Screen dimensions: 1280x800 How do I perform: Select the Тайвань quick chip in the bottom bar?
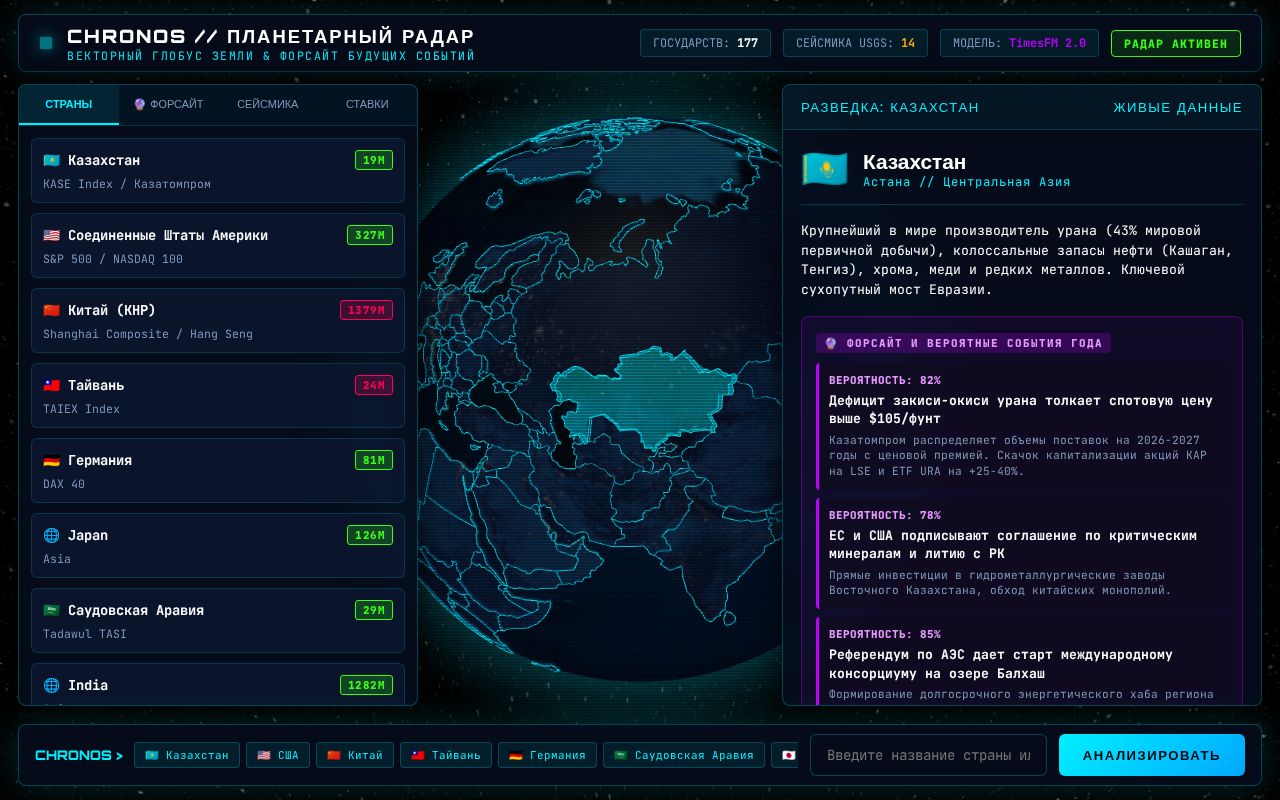(x=446, y=755)
